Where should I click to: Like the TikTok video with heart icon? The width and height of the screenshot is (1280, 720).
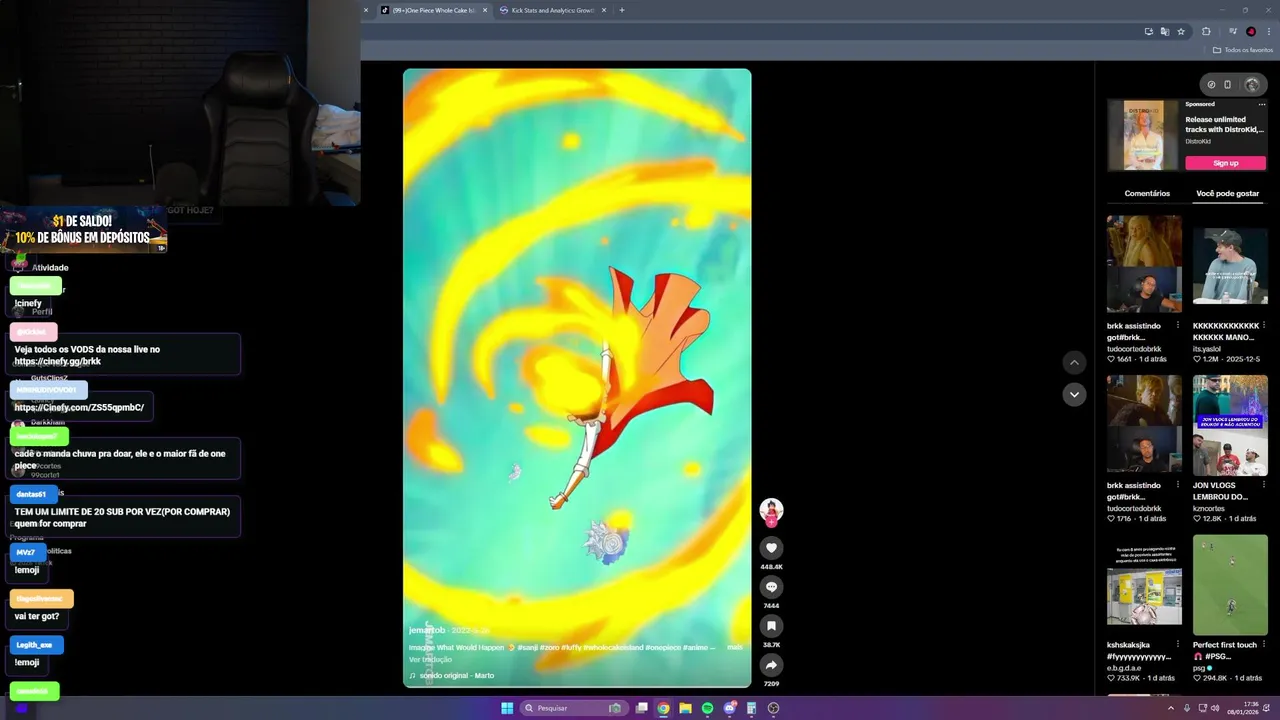[x=771, y=548]
